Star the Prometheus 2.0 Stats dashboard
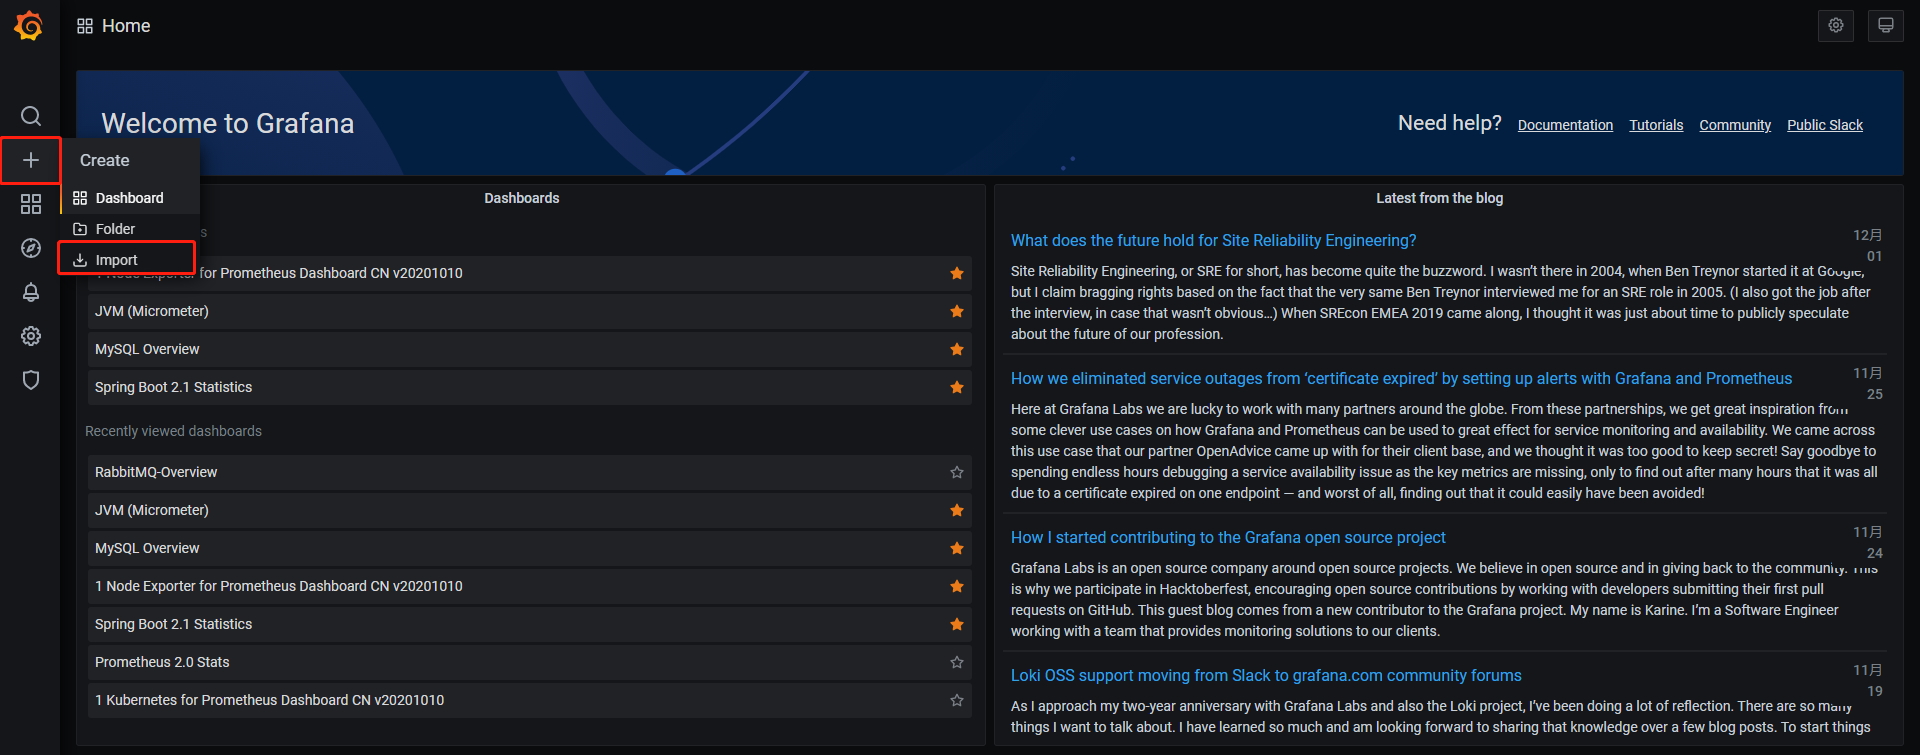1920x755 pixels. (956, 662)
